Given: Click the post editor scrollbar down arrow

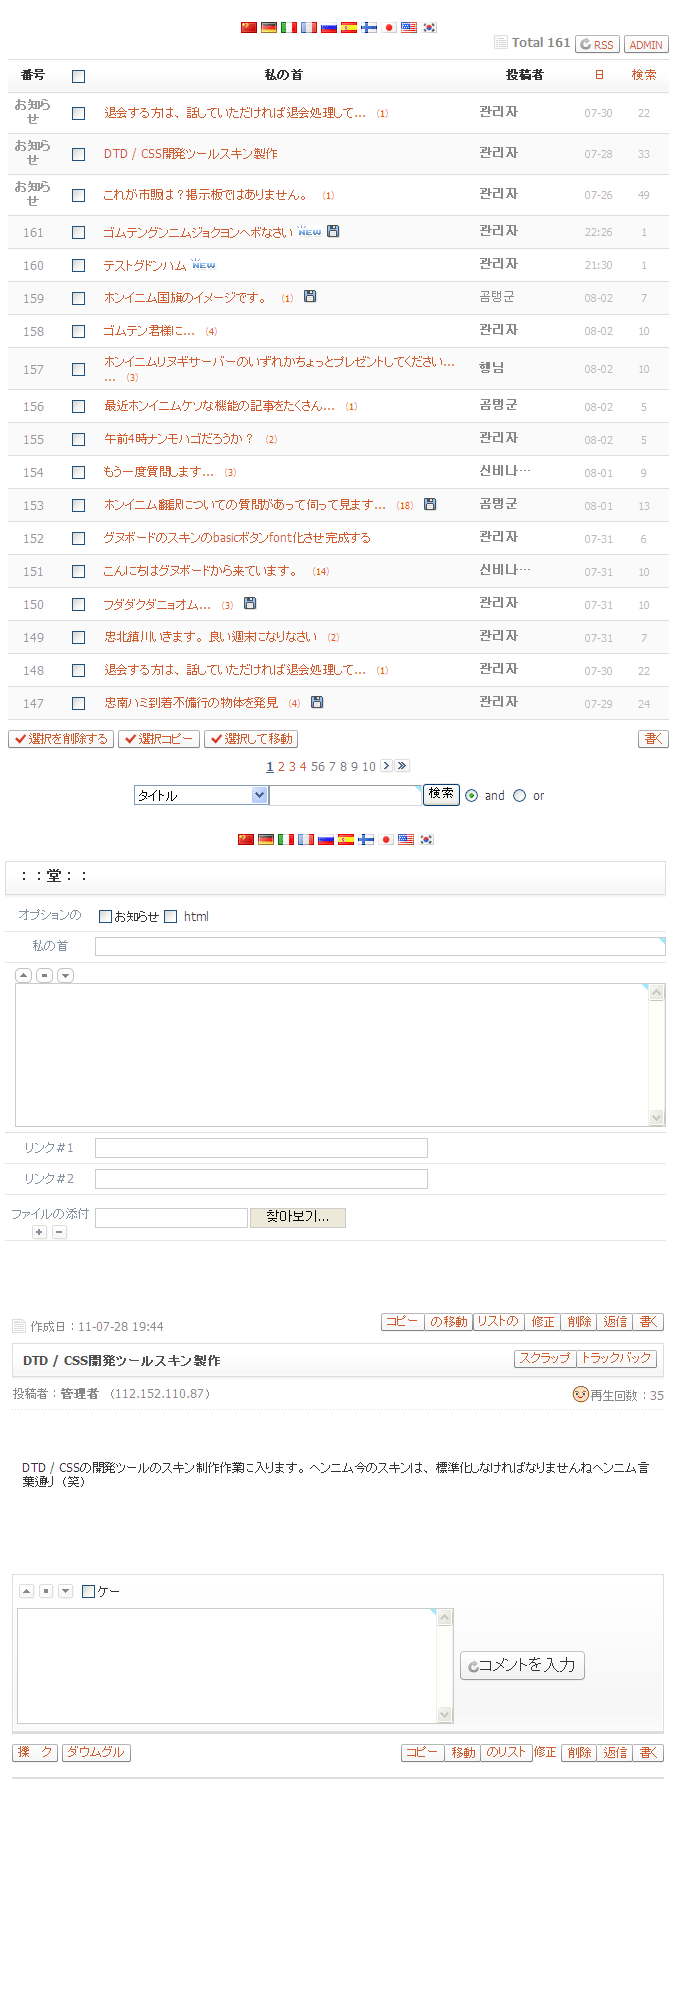Looking at the screenshot, I should (657, 1117).
